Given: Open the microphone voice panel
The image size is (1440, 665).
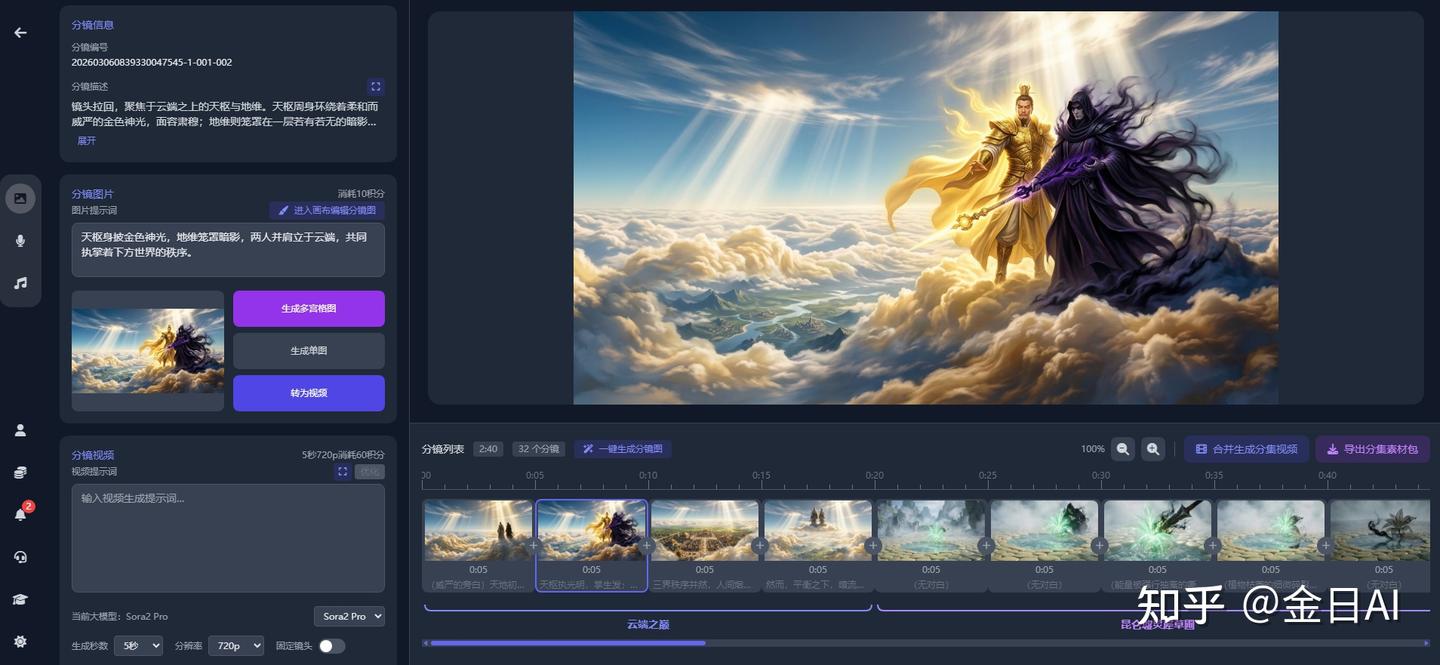Looking at the screenshot, I should tap(20, 240).
